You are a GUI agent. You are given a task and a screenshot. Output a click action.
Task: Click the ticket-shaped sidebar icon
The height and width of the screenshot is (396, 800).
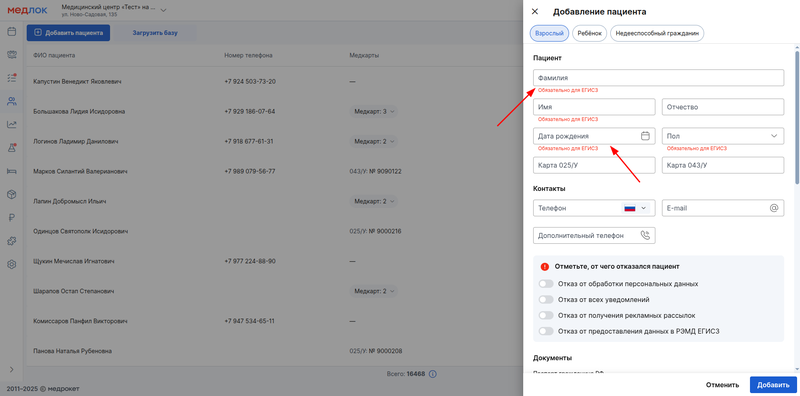[12, 55]
